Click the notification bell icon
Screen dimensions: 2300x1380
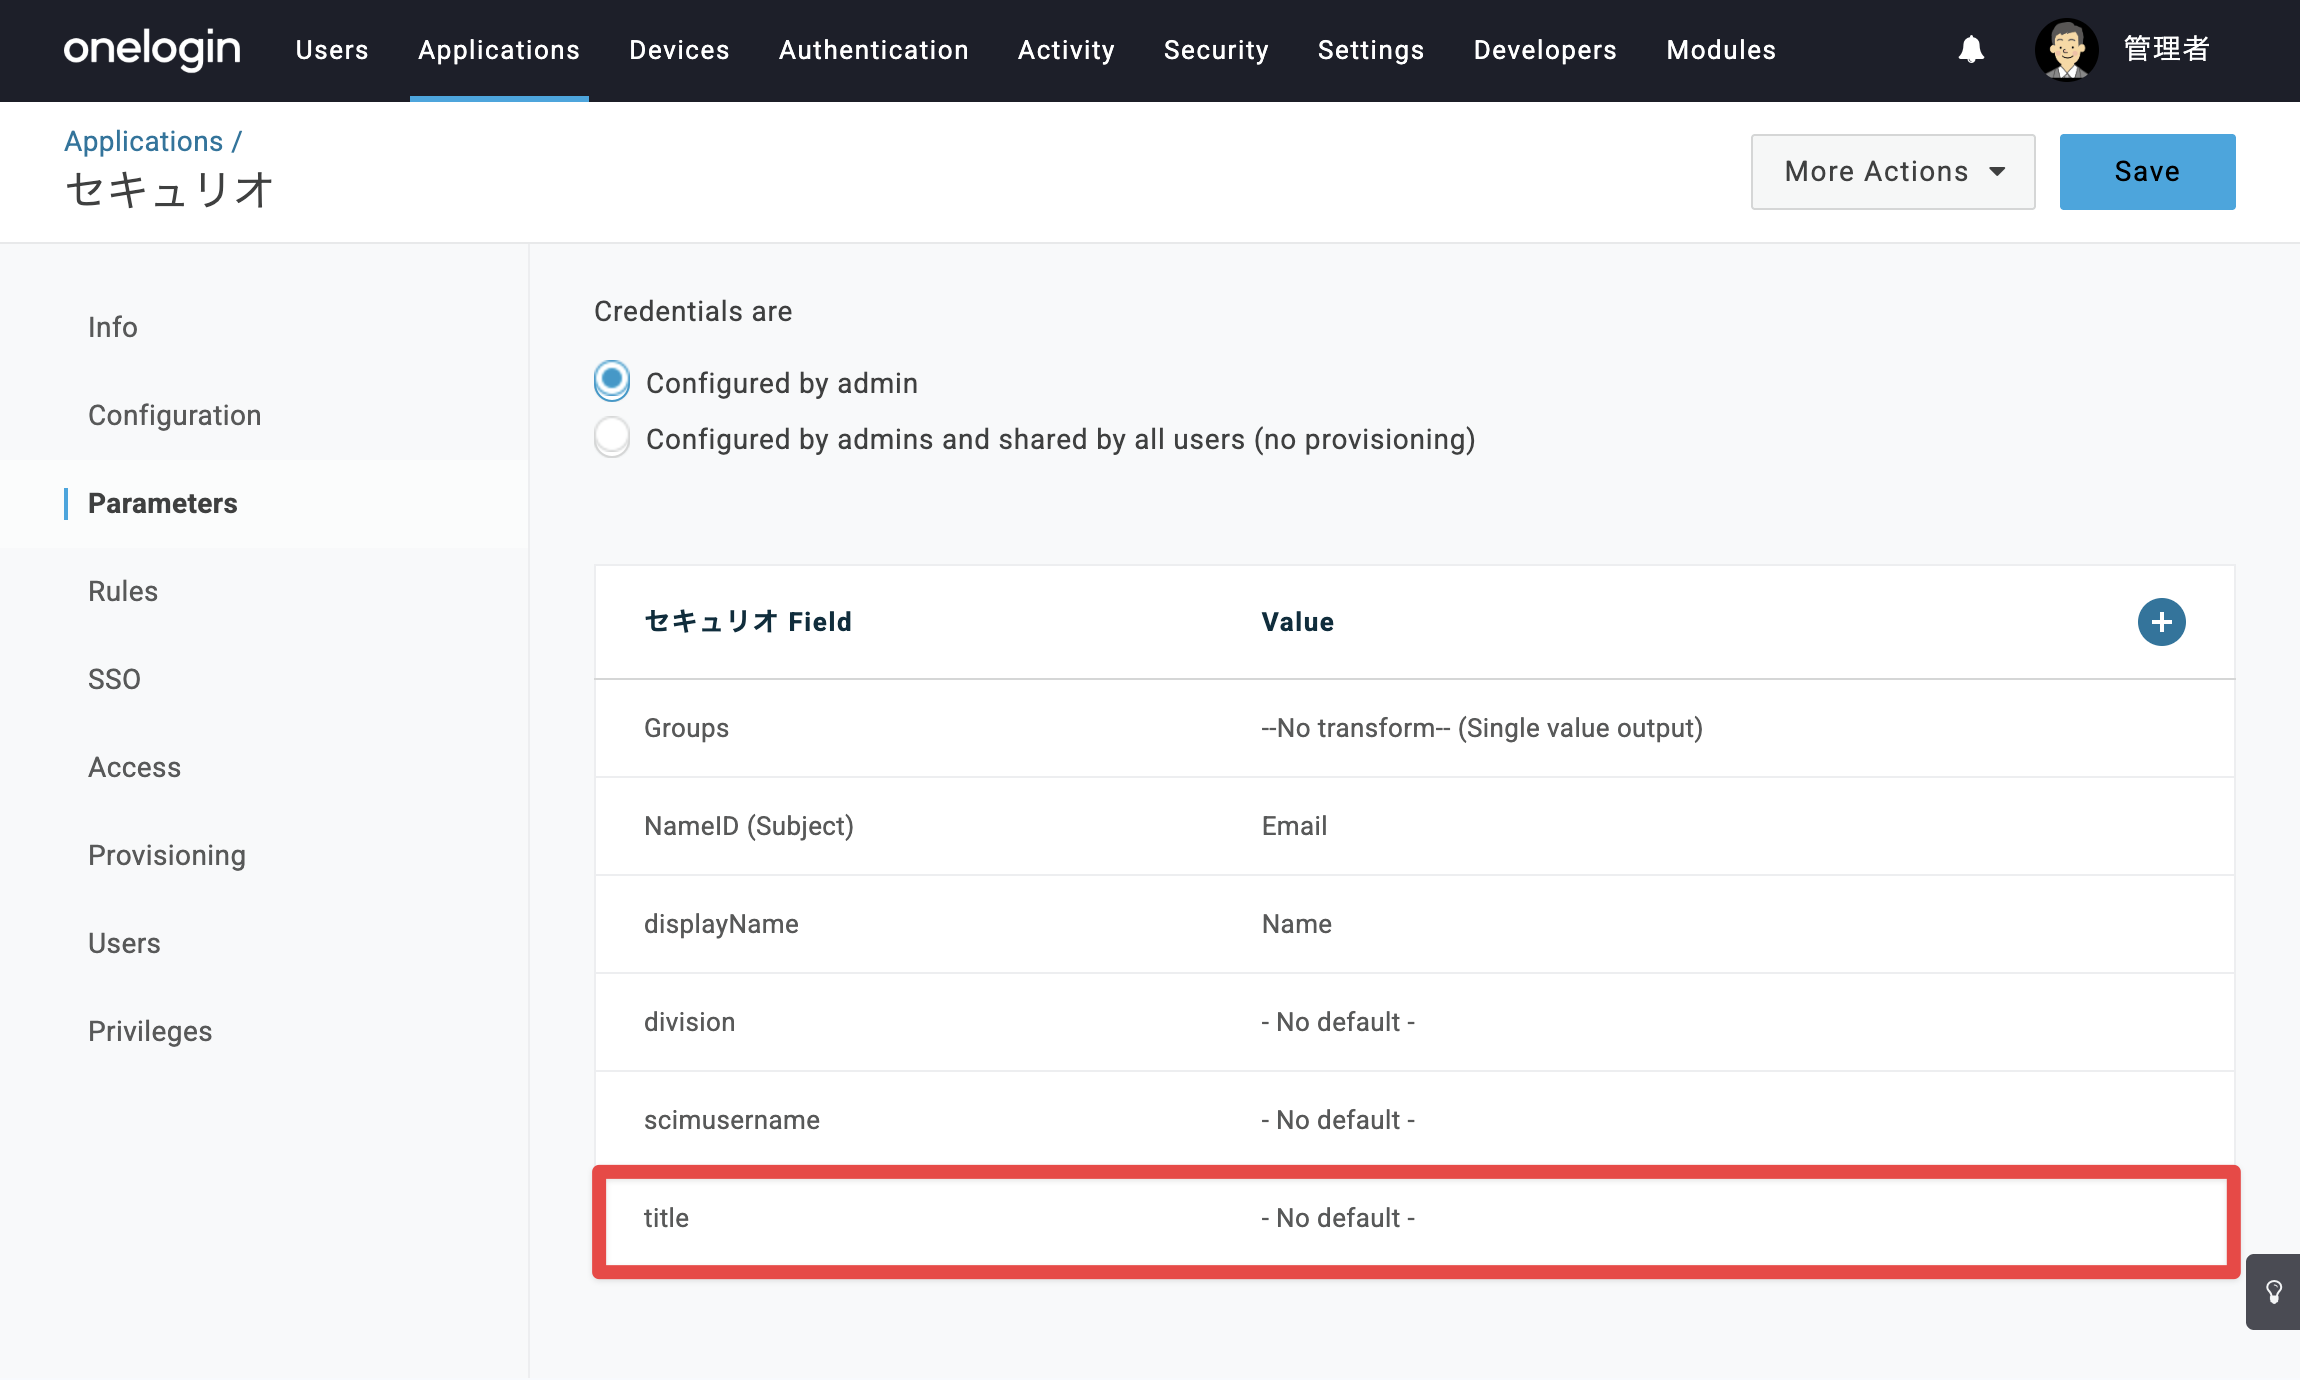1971,49
